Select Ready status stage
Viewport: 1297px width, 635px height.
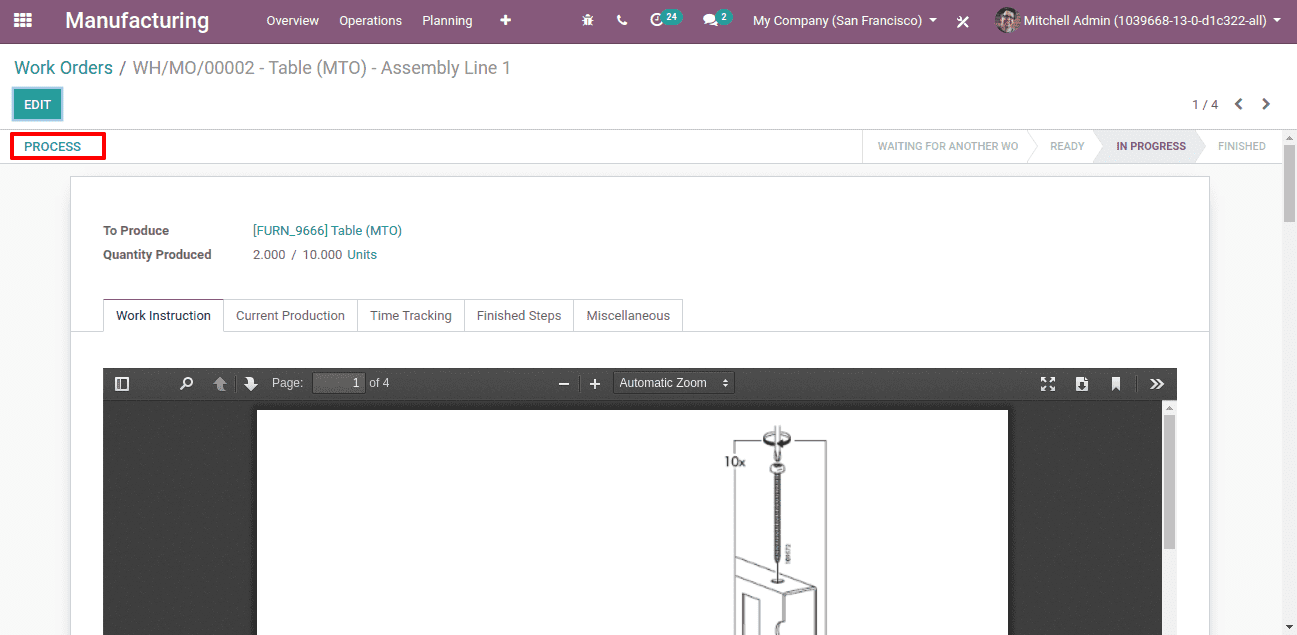[x=1067, y=146]
